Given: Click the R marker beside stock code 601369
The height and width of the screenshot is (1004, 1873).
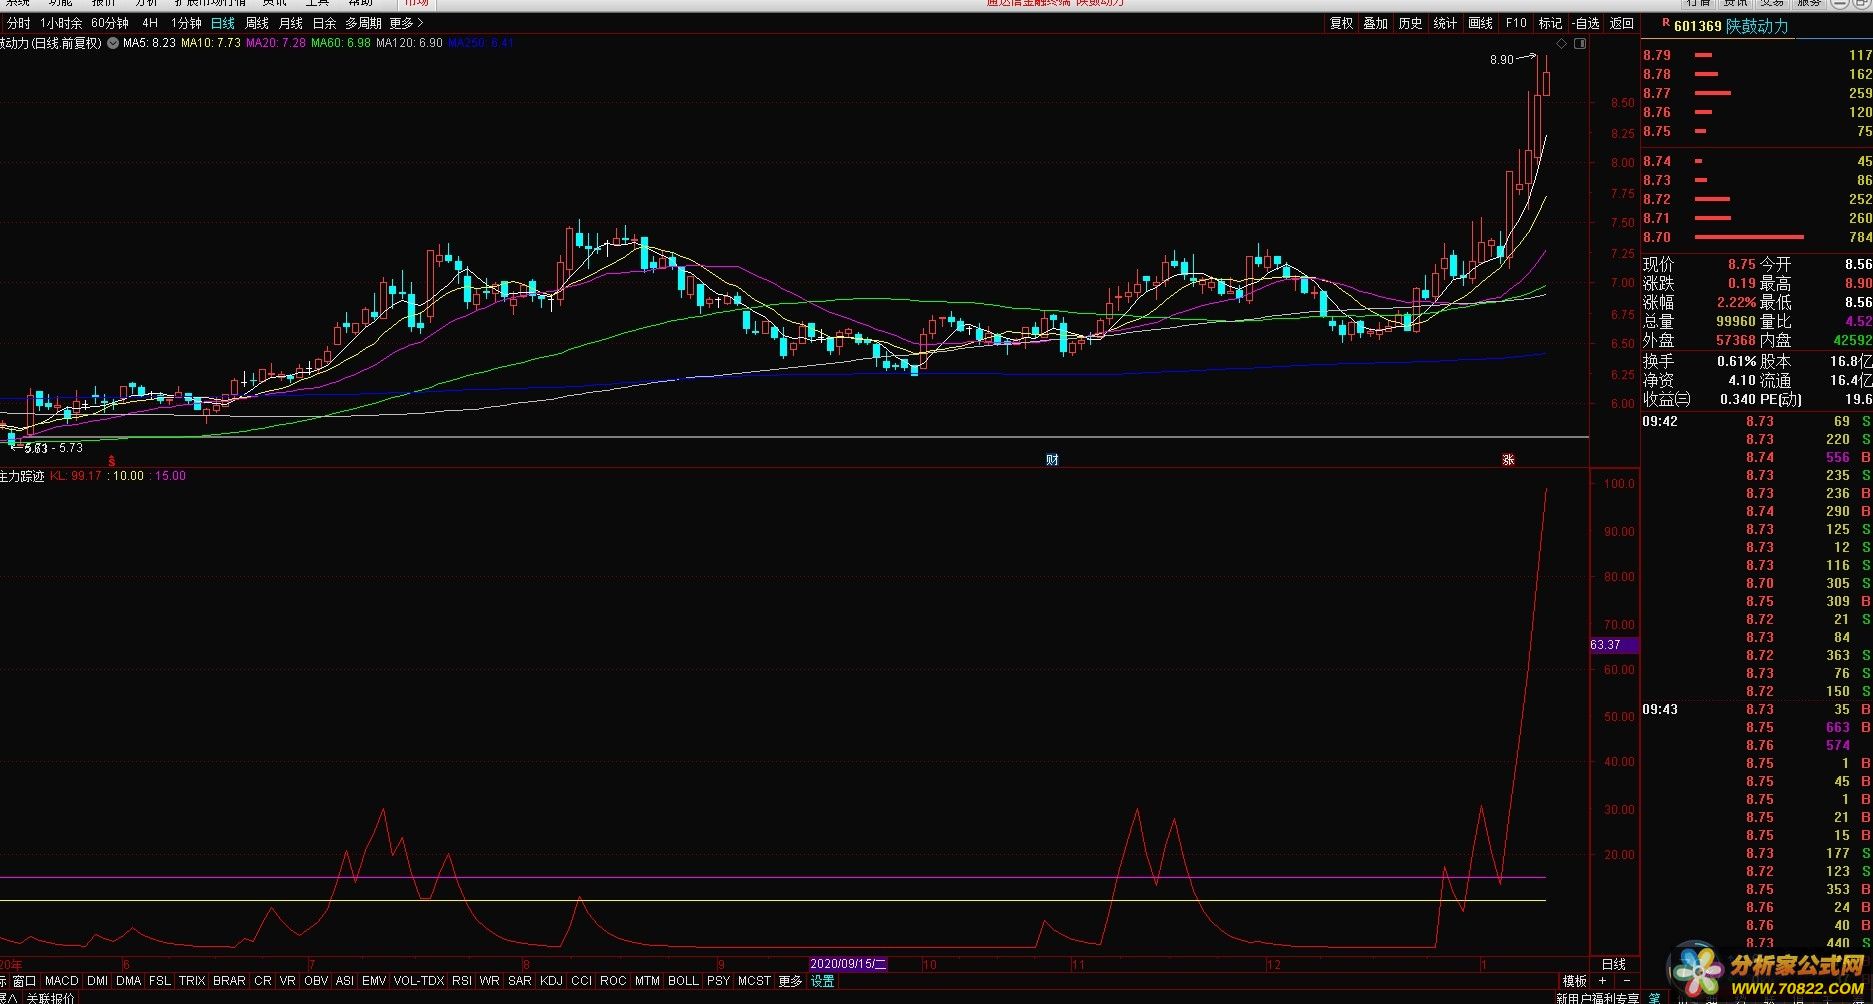Looking at the screenshot, I should (x=1665, y=23).
